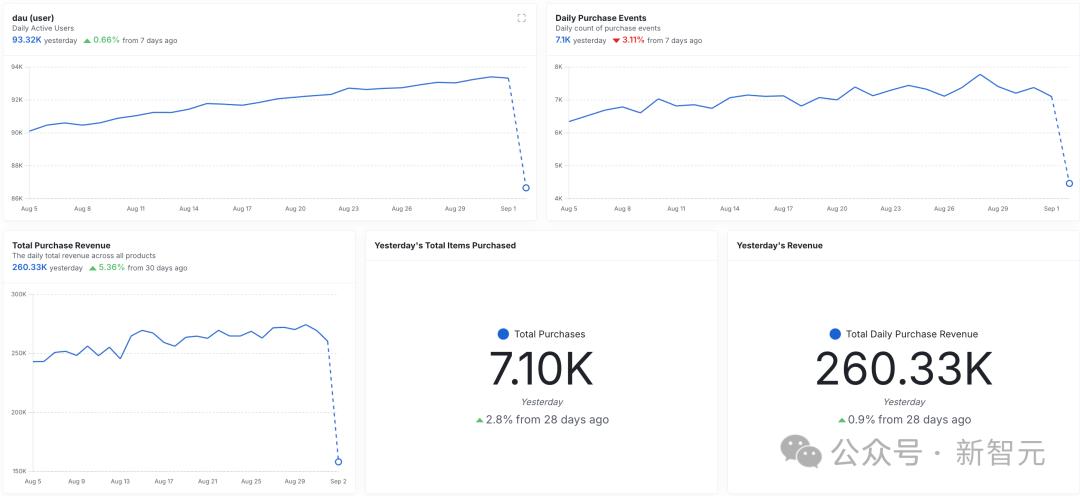Click the red down arrow beside 3.11%

coord(616,41)
